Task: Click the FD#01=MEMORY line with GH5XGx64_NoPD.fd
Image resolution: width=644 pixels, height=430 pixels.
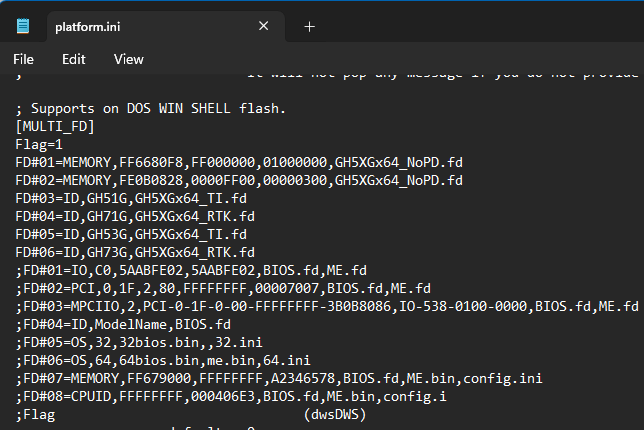Action: [238, 162]
